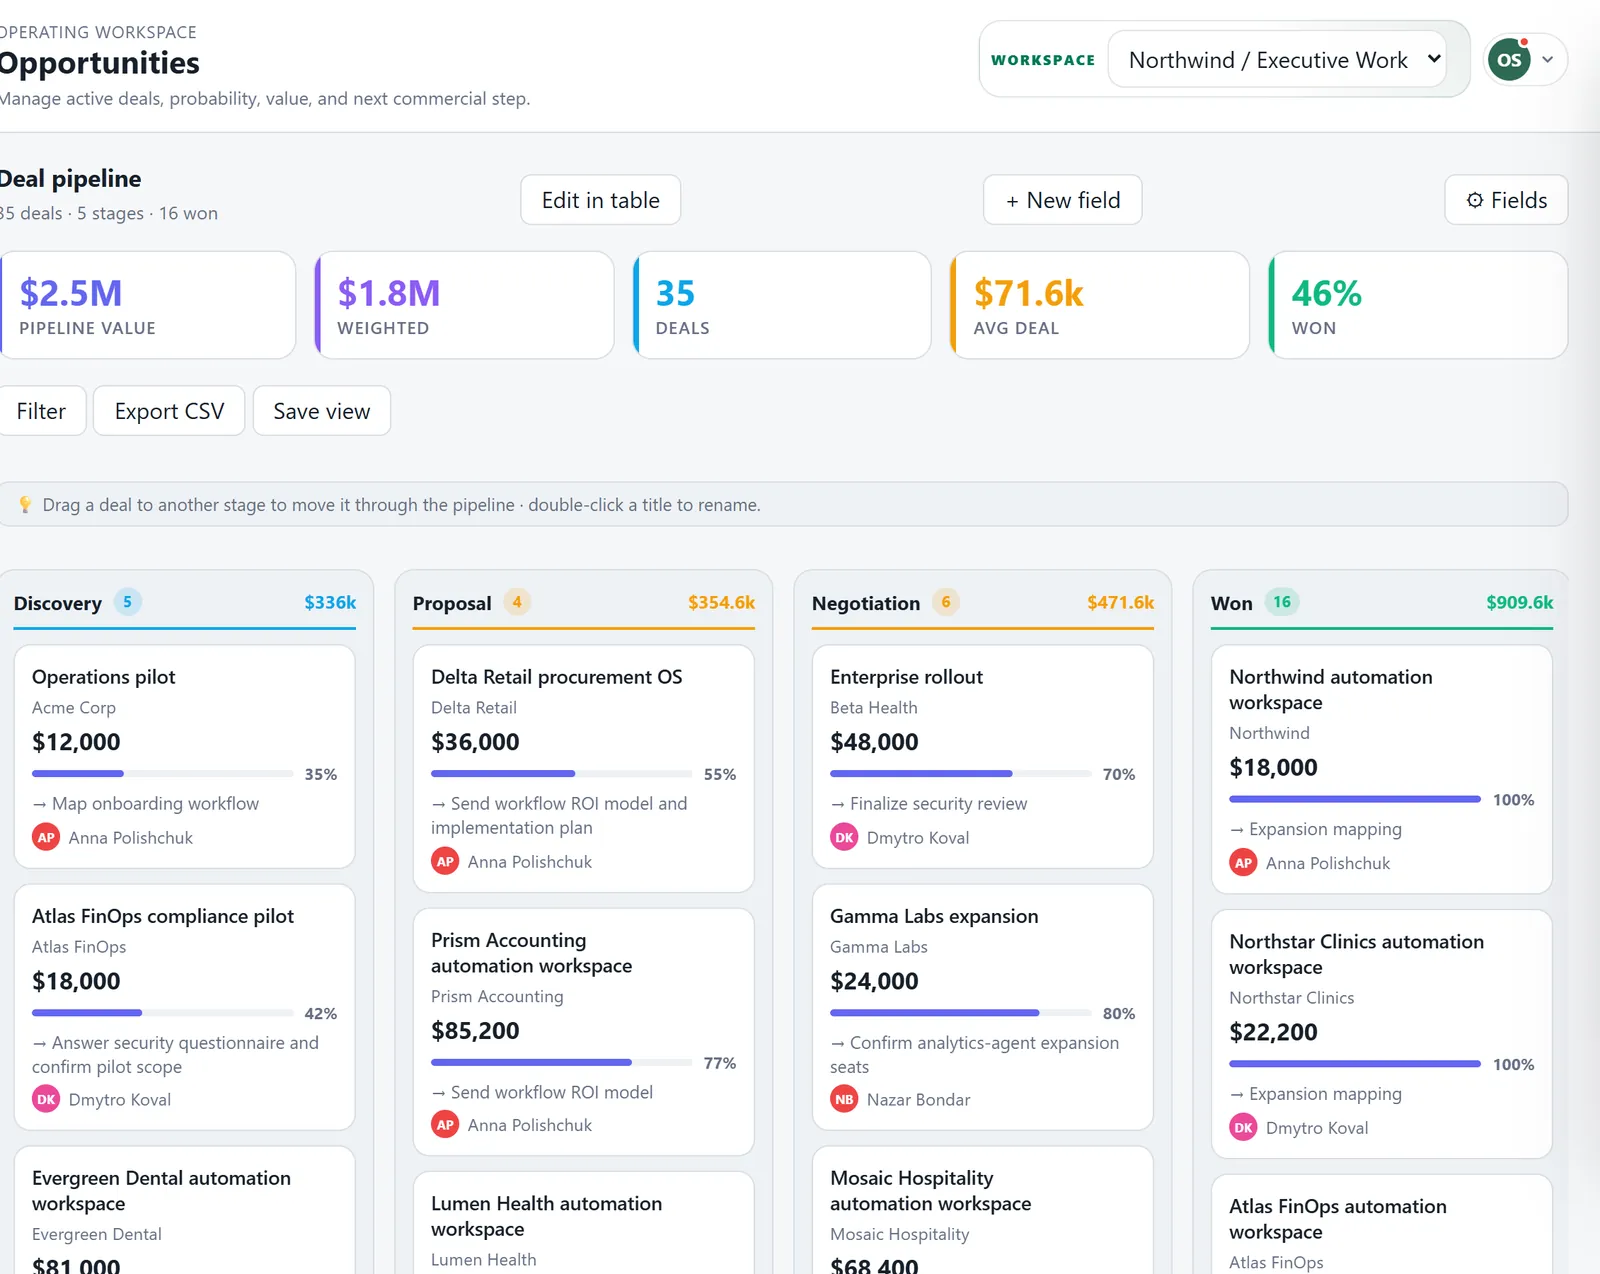Viewport: 1600px width, 1274px height.
Task: Click the Negotiation count badge 6
Action: 946,602
